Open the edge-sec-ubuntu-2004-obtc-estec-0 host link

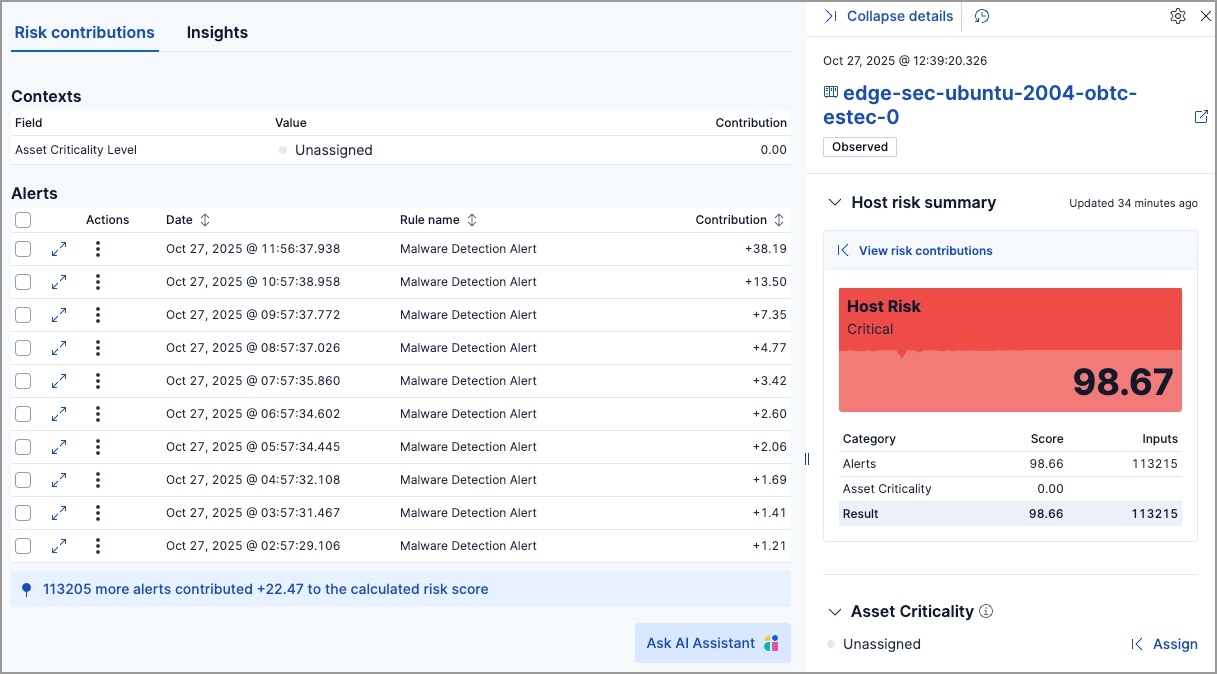tap(990, 105)
